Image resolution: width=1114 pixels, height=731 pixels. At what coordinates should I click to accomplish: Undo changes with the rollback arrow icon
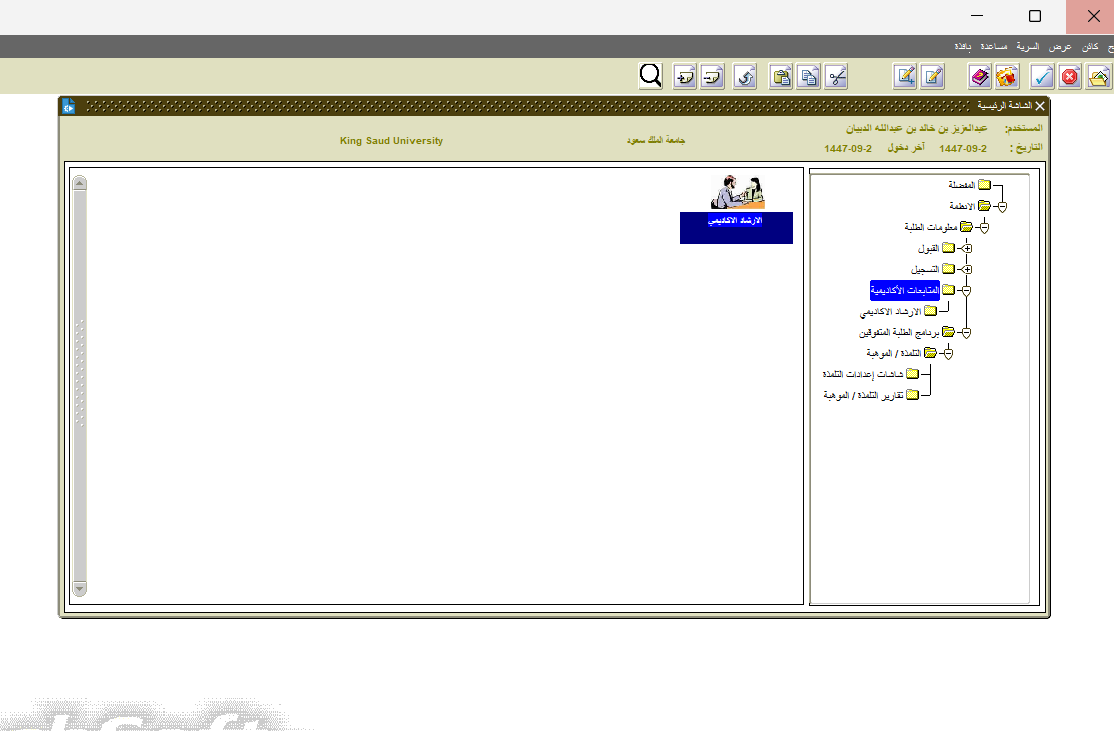(744, 76)
